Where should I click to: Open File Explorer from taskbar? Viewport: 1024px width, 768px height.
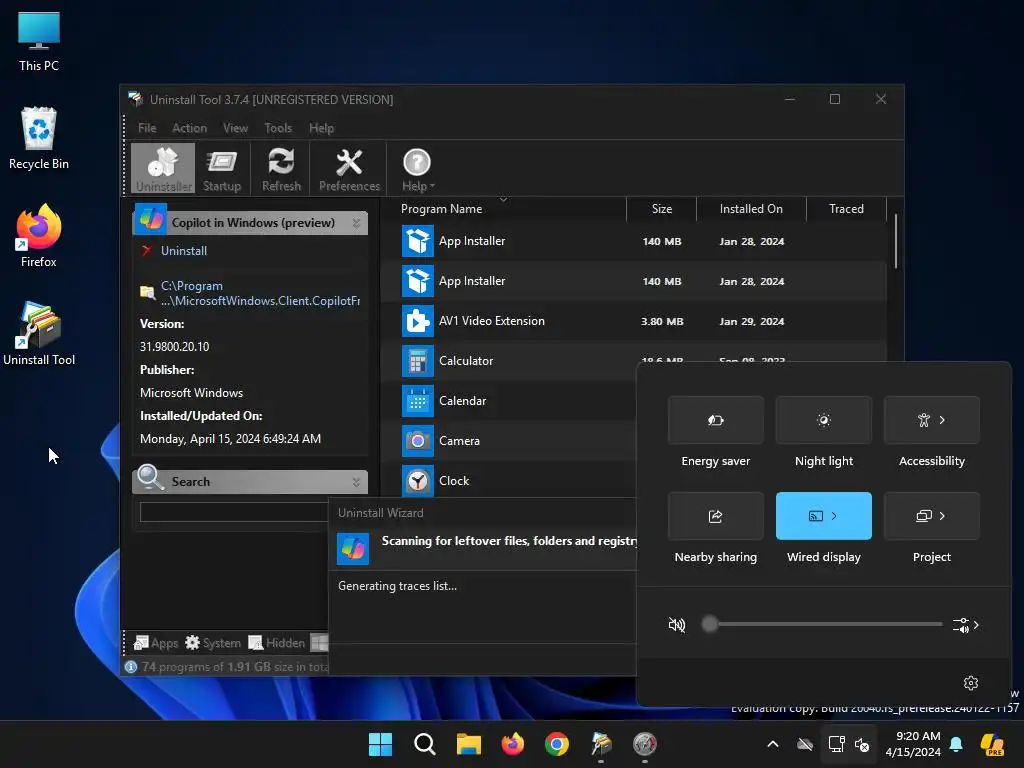(468, 744)
